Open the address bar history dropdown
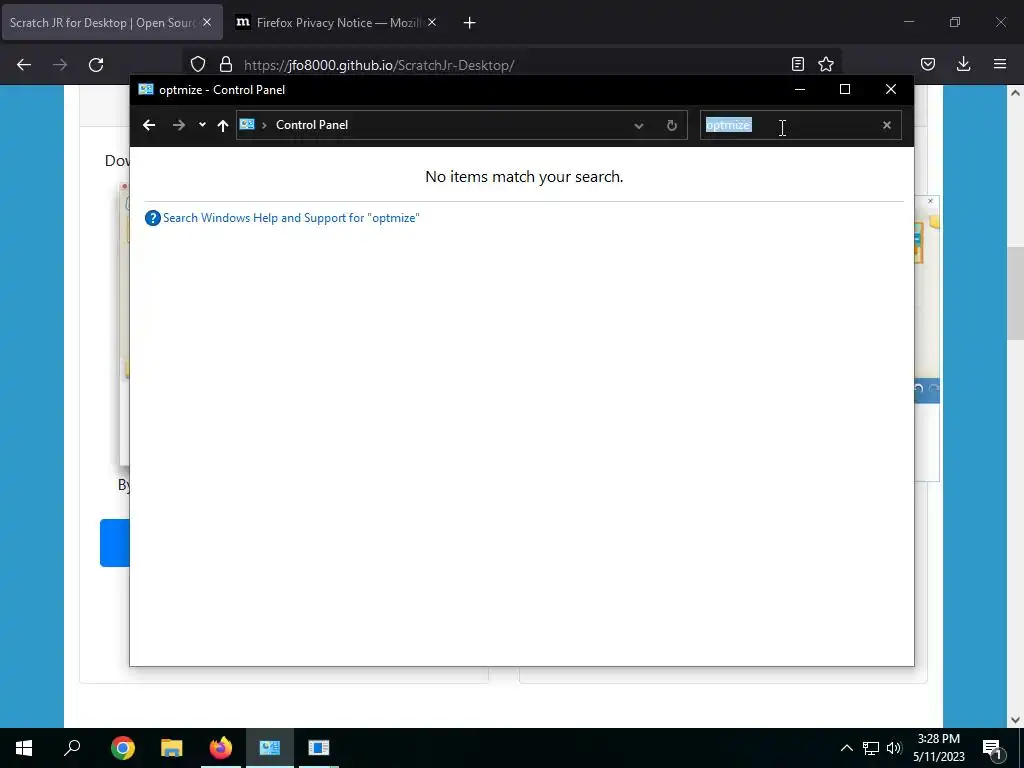This screenshot has height=768, width=1024. (639, 125)
